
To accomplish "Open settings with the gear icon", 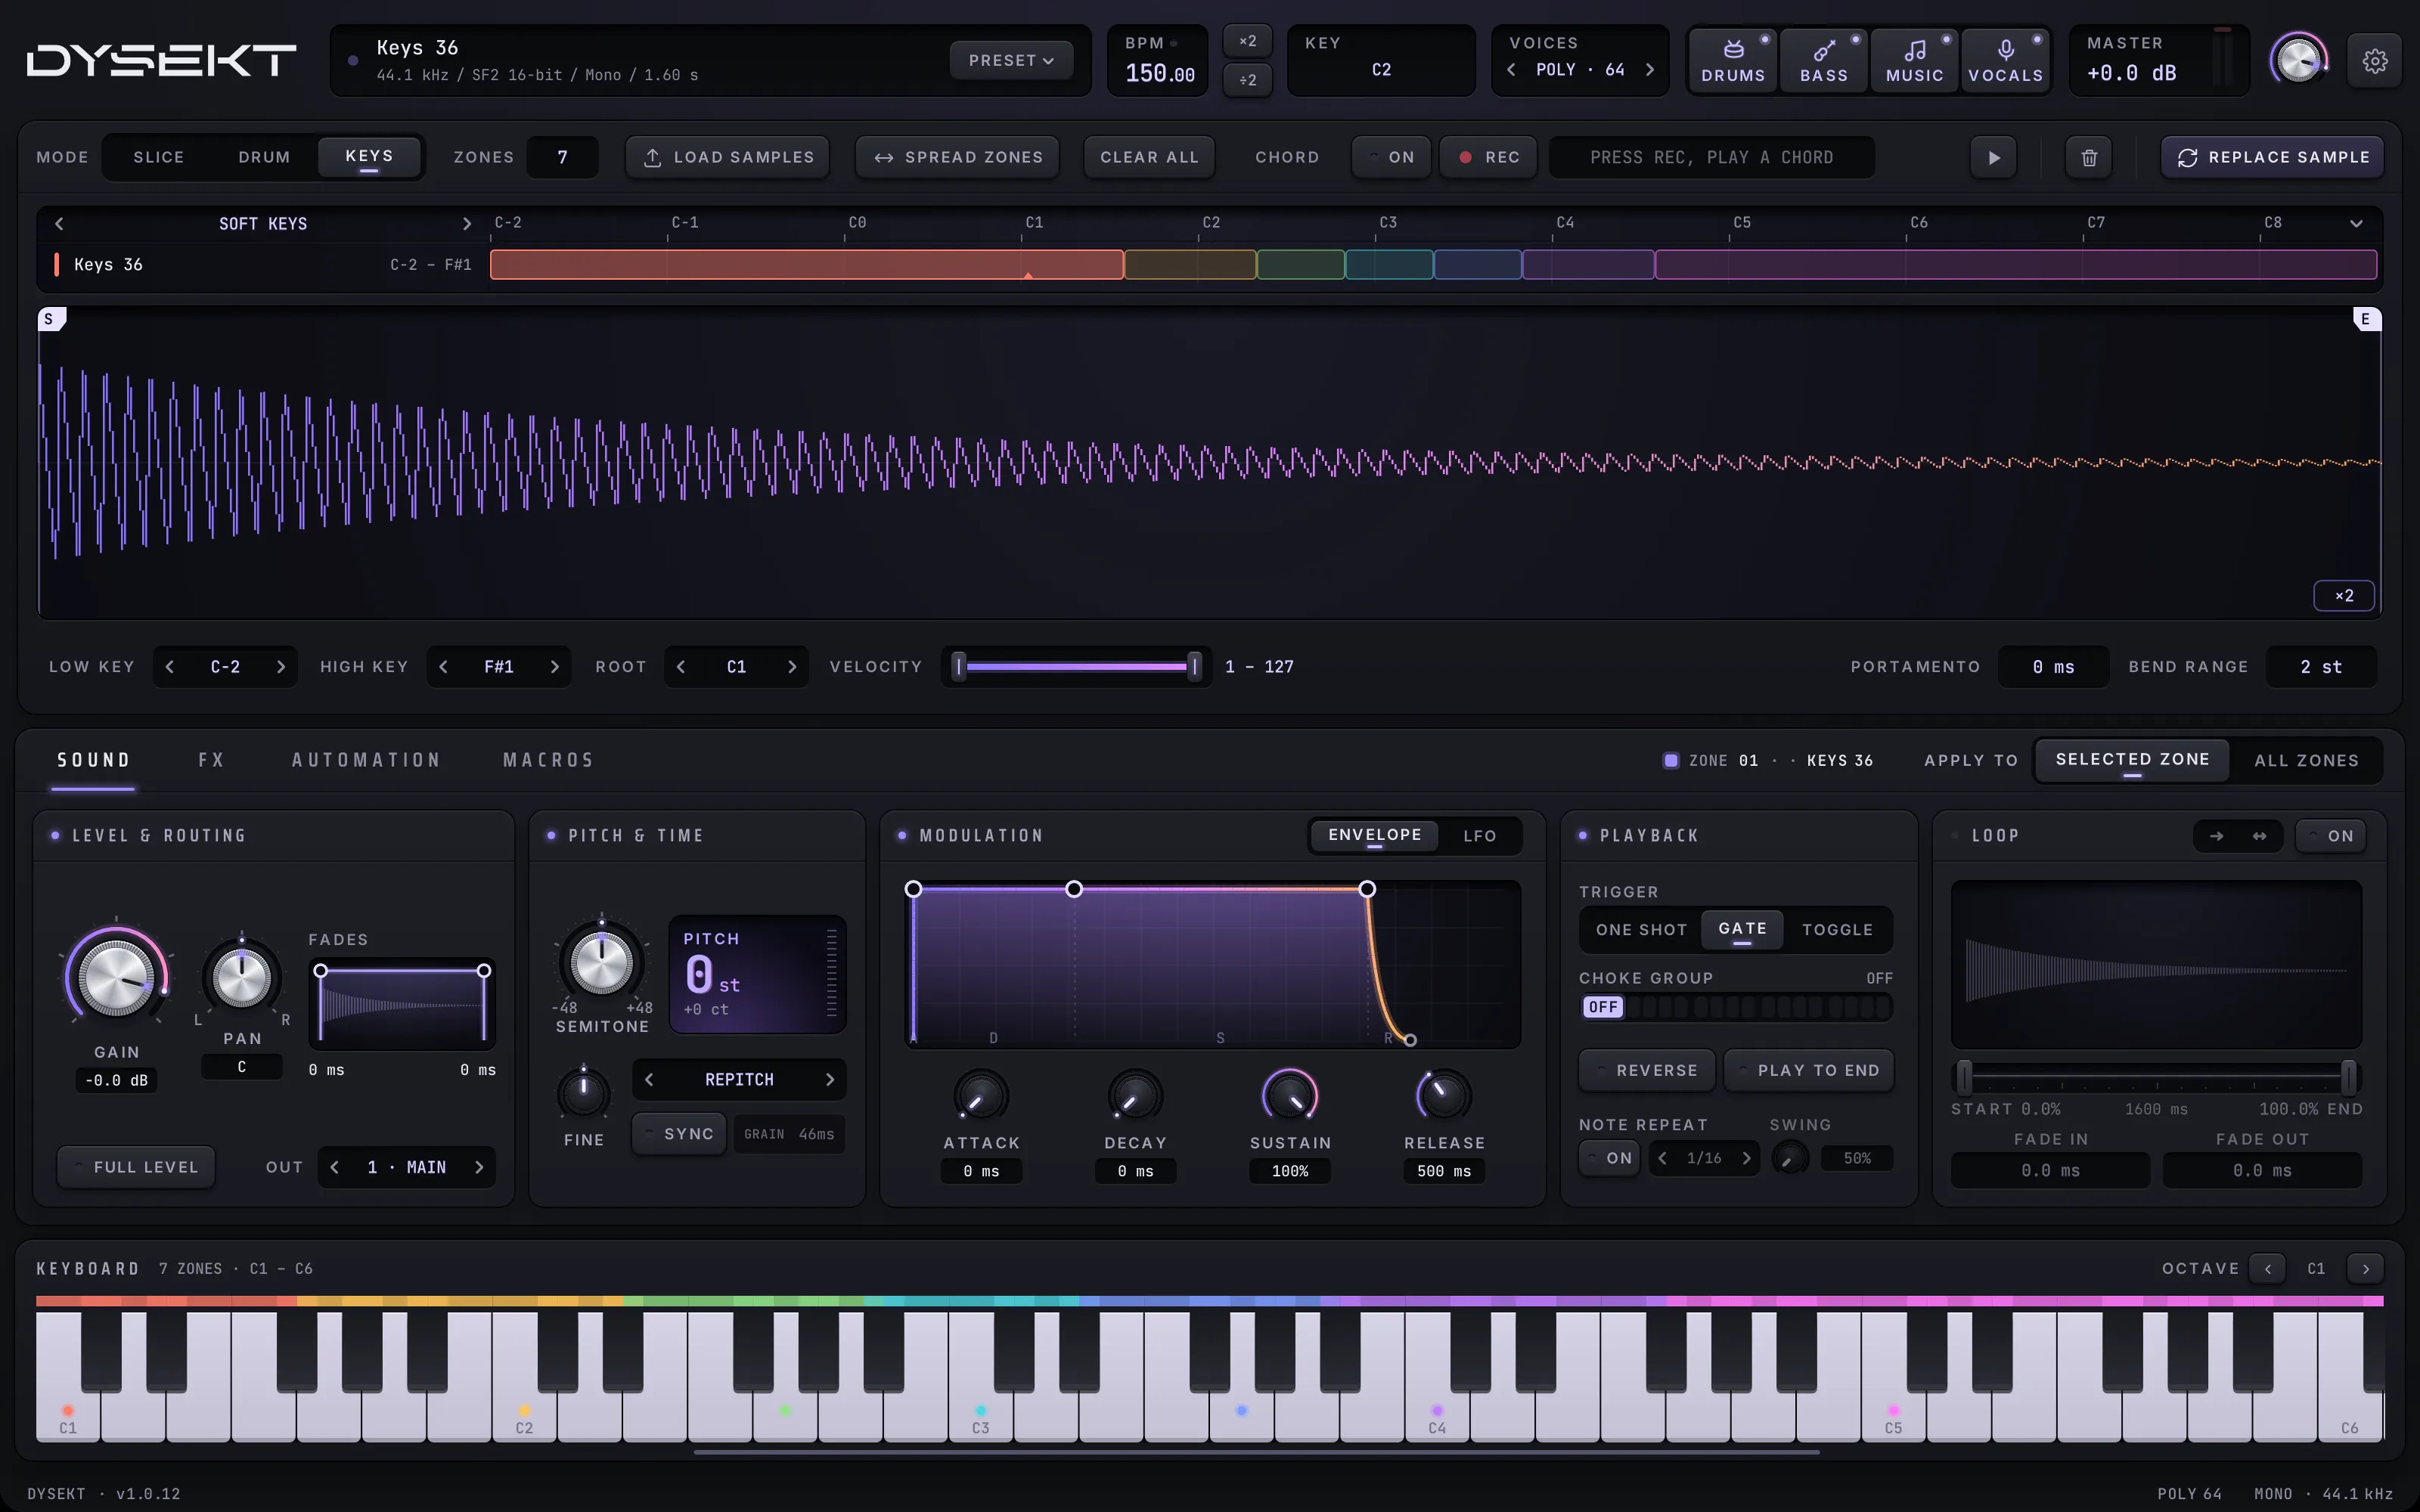I will [2374, 61].
